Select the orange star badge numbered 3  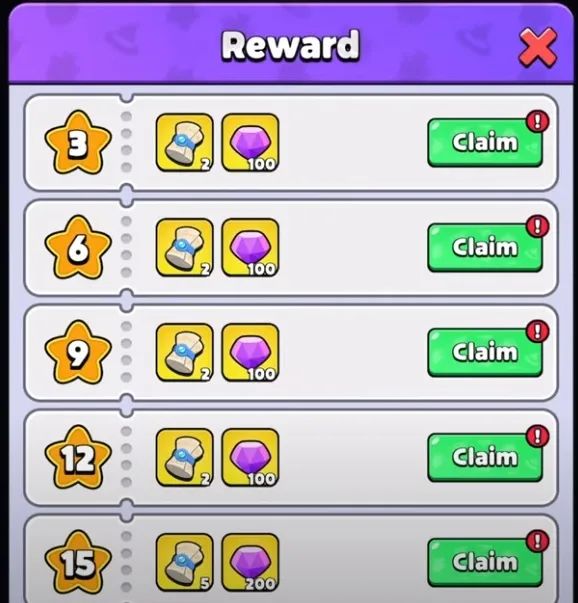[x=78, y=143]
